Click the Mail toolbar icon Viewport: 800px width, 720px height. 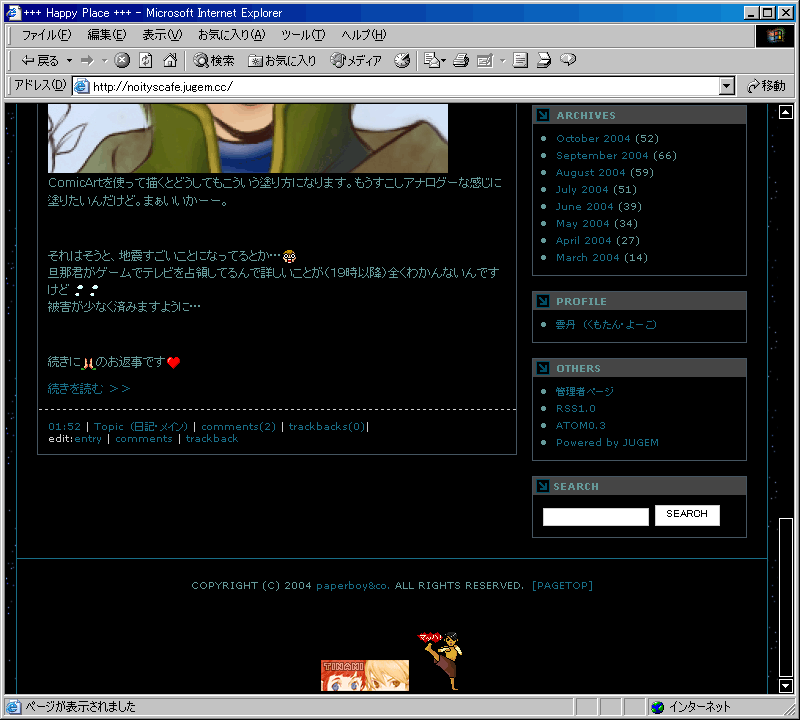[433, 60]
